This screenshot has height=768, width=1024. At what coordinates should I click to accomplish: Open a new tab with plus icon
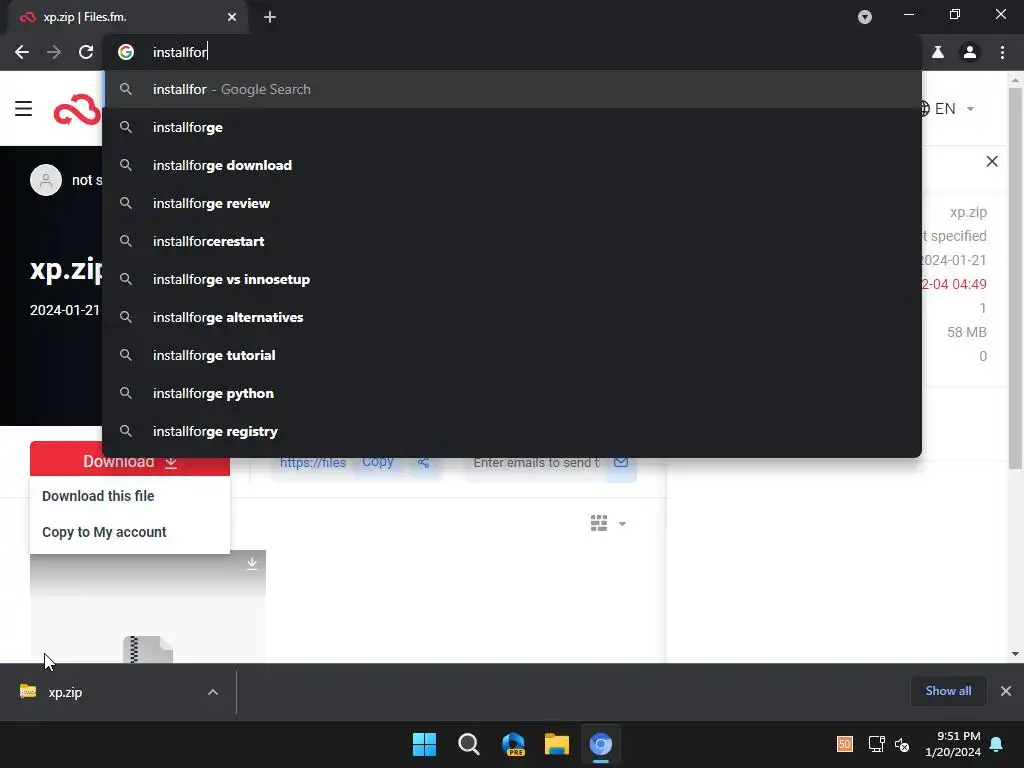click(270, 18)
